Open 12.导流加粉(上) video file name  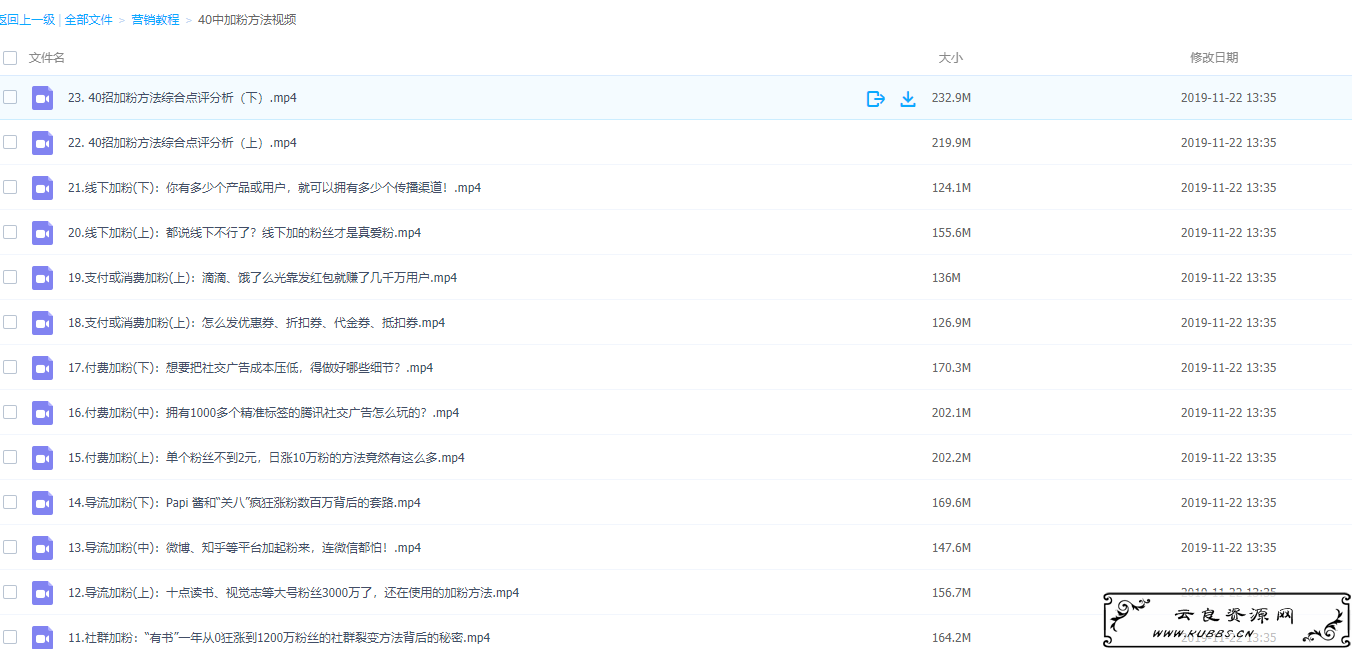point(293,593)
